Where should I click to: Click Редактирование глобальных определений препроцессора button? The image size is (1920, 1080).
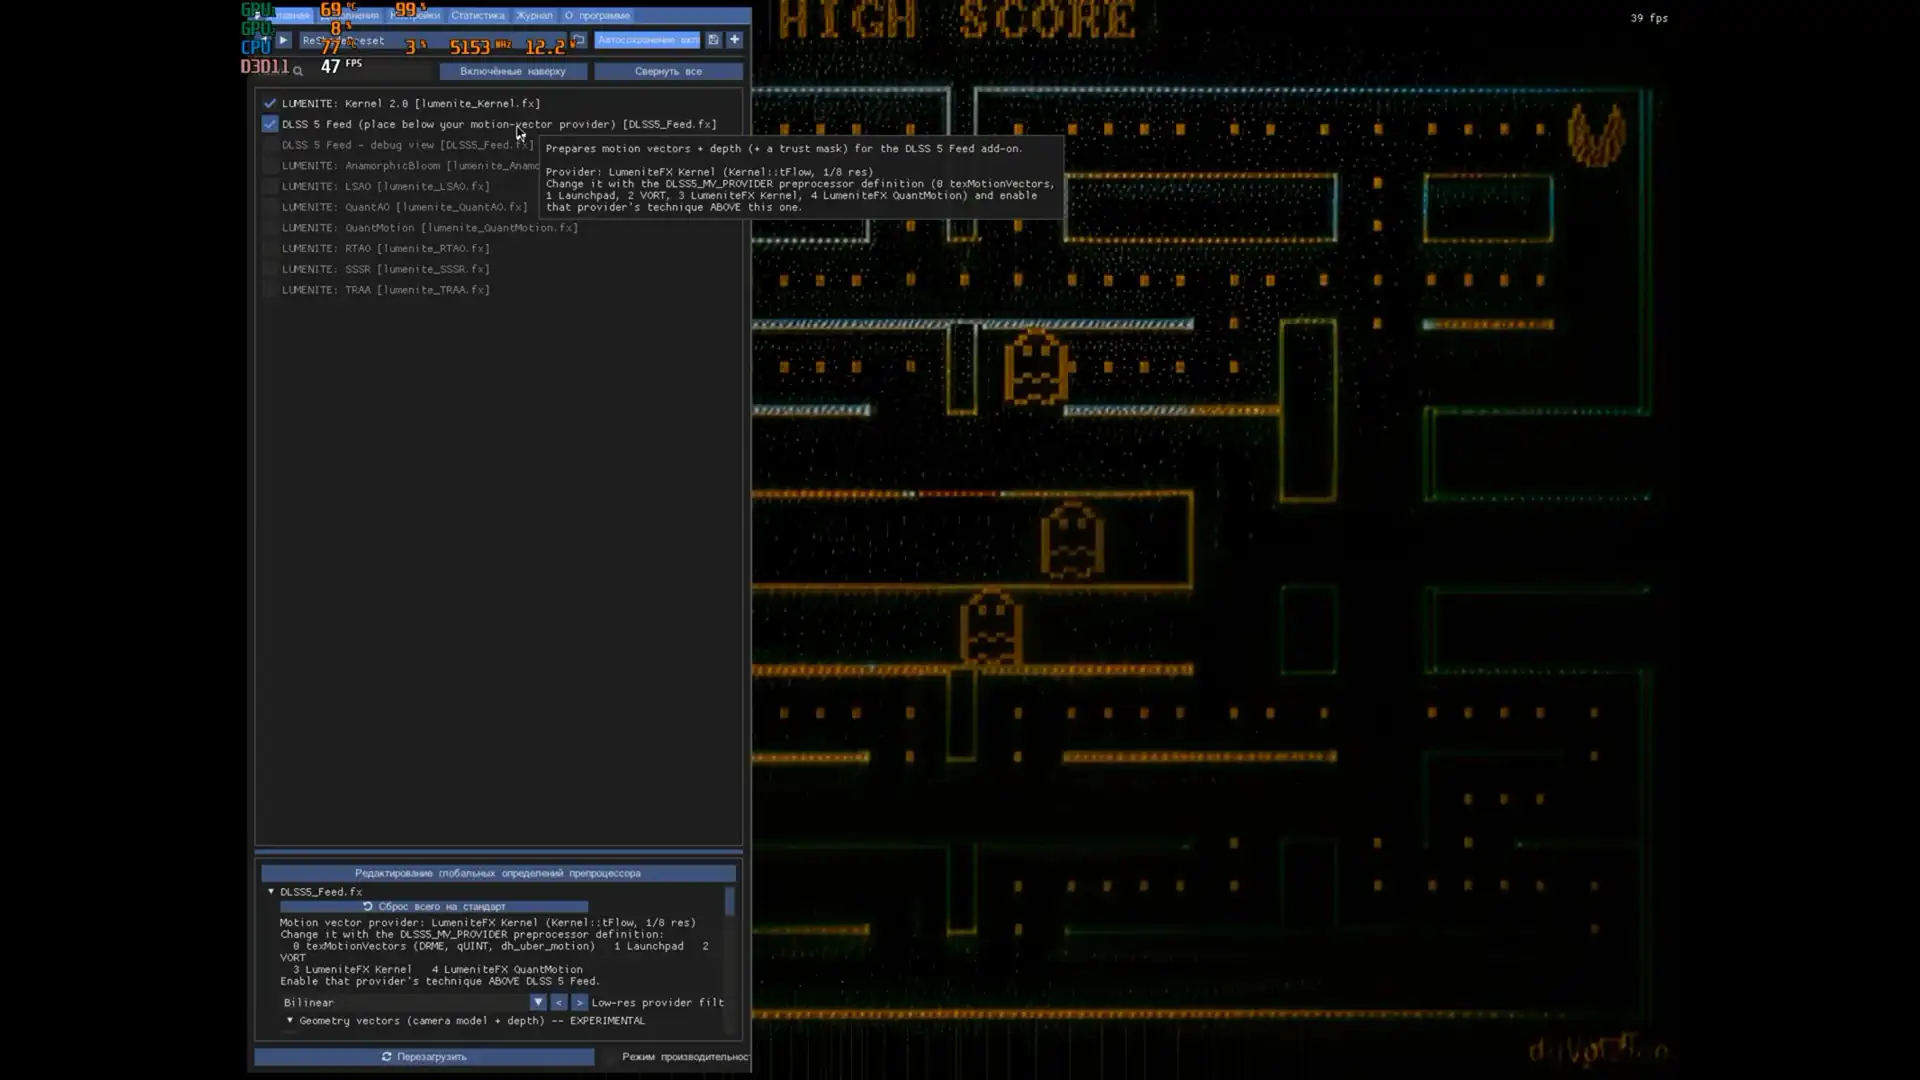(498, 873)
